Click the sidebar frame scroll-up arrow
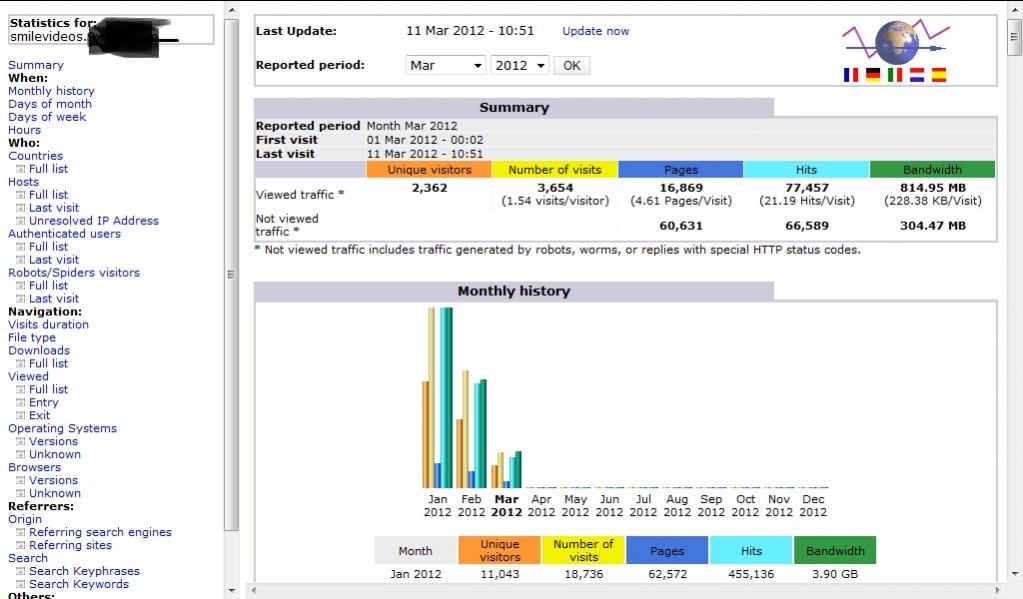The image size is (1023, 599). point(232,10)
